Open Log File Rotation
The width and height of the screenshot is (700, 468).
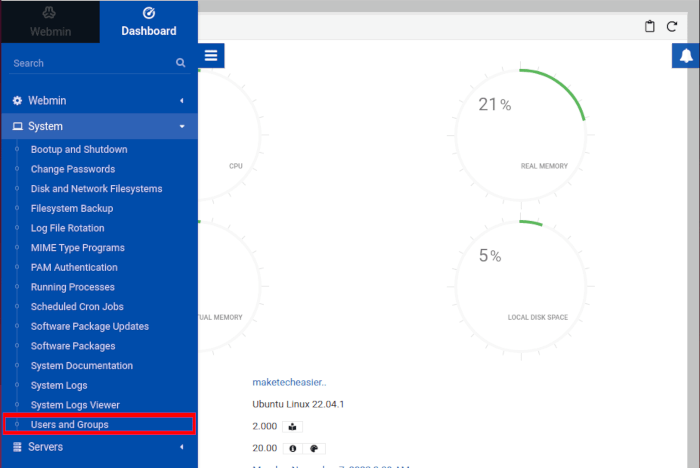[x=67, y=228]
